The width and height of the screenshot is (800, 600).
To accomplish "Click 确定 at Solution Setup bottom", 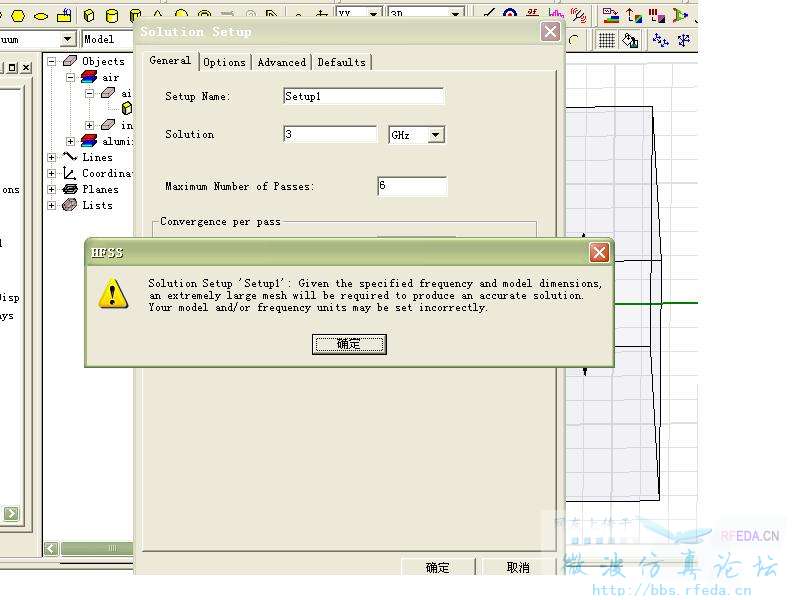I will click(x=438, y=567).
